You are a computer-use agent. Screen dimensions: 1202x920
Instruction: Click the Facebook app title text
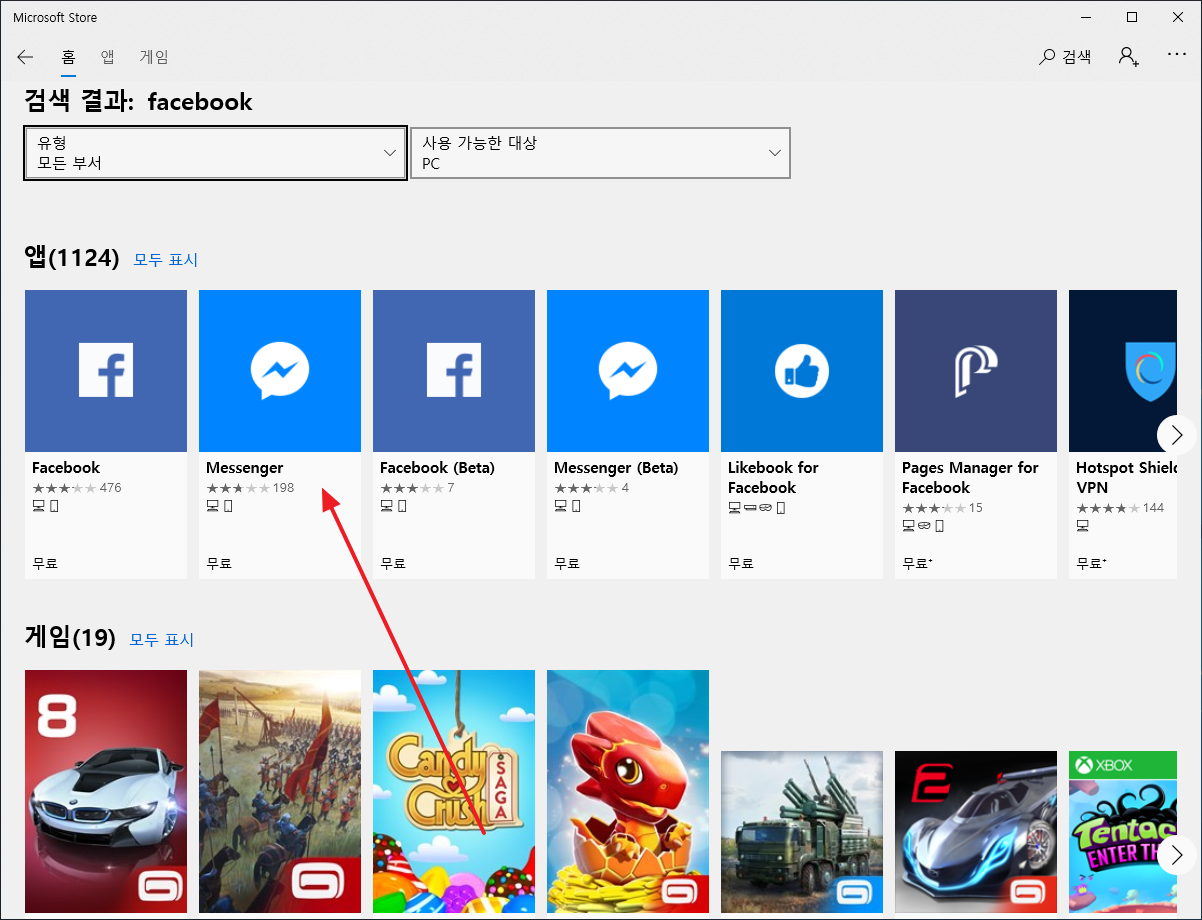[66, 468]
